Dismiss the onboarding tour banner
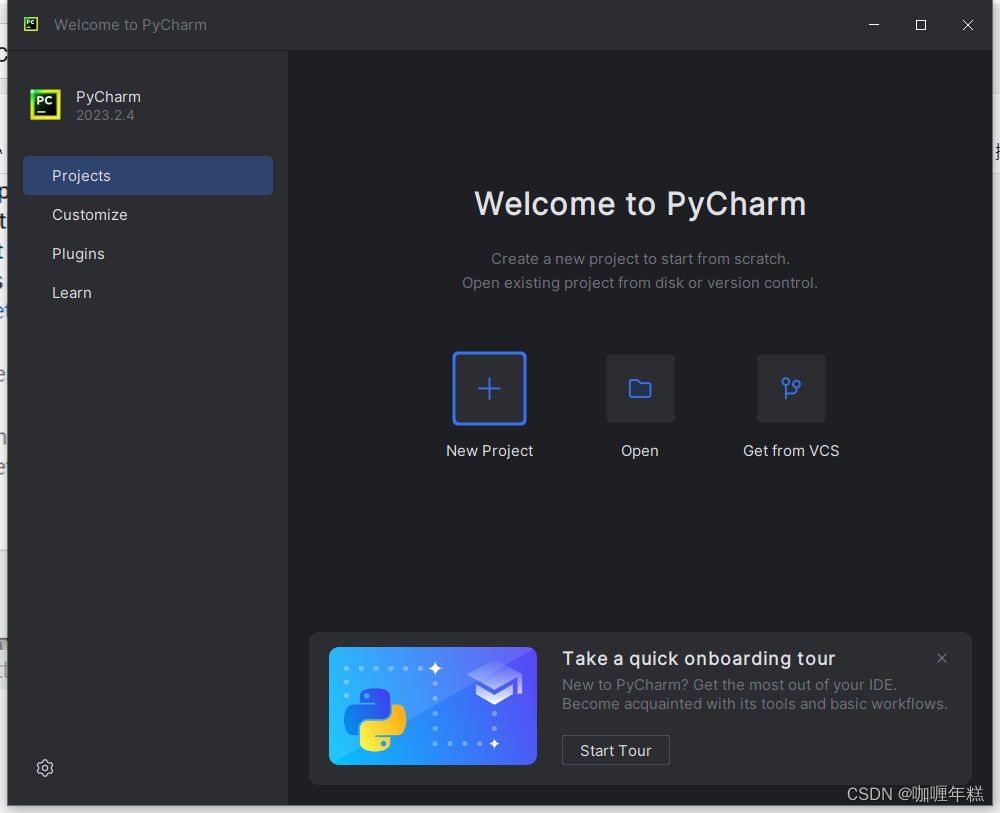Image resolution: width=1000 pixels, height=813 pixels. [941, 658]
